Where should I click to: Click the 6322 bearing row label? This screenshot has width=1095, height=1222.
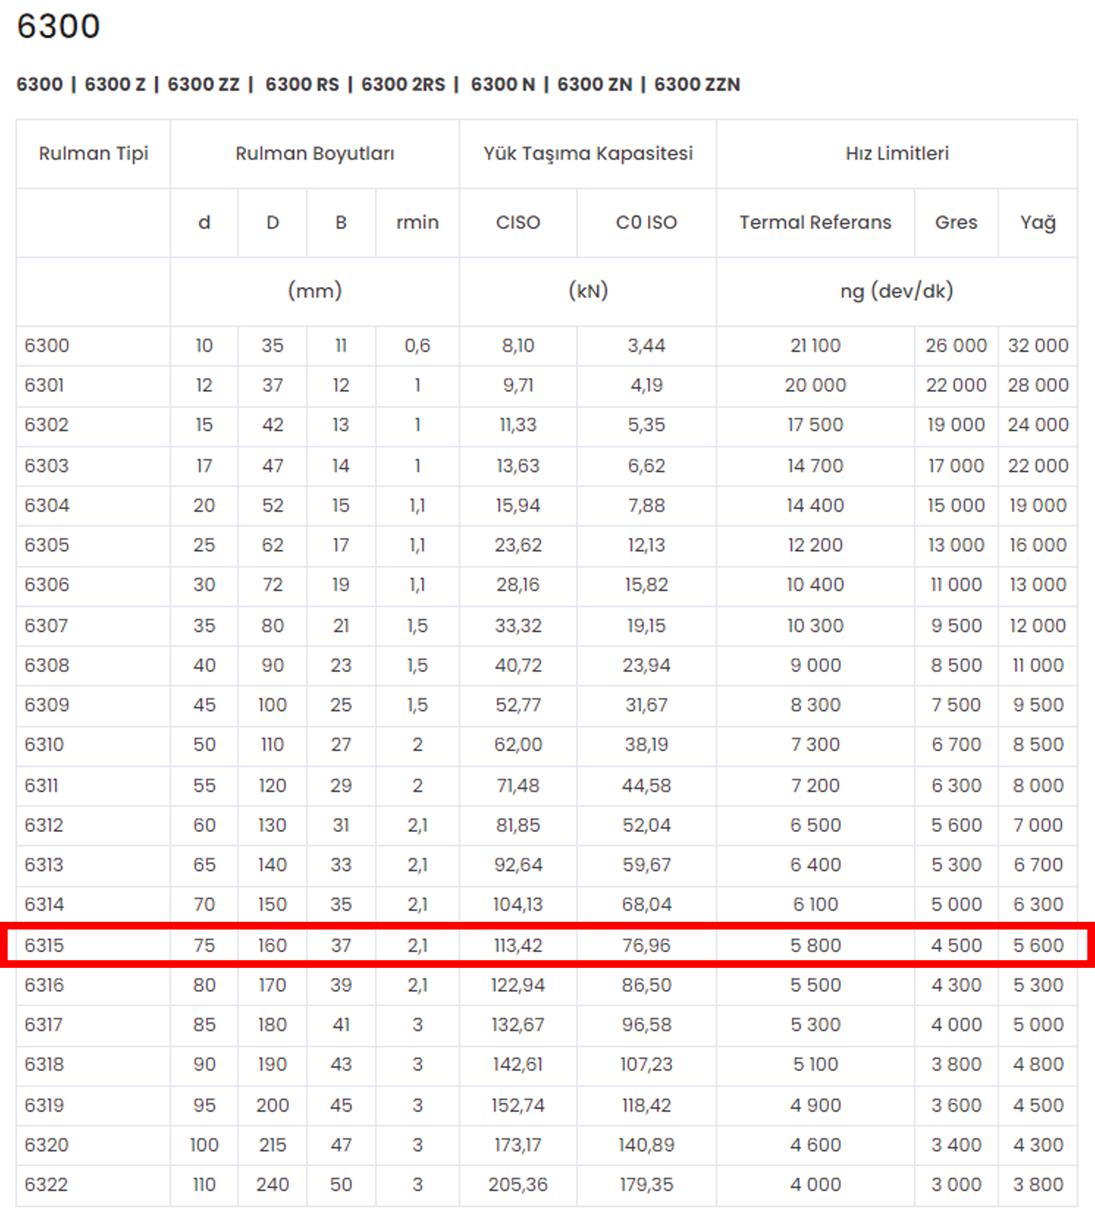click(47, 1184)
